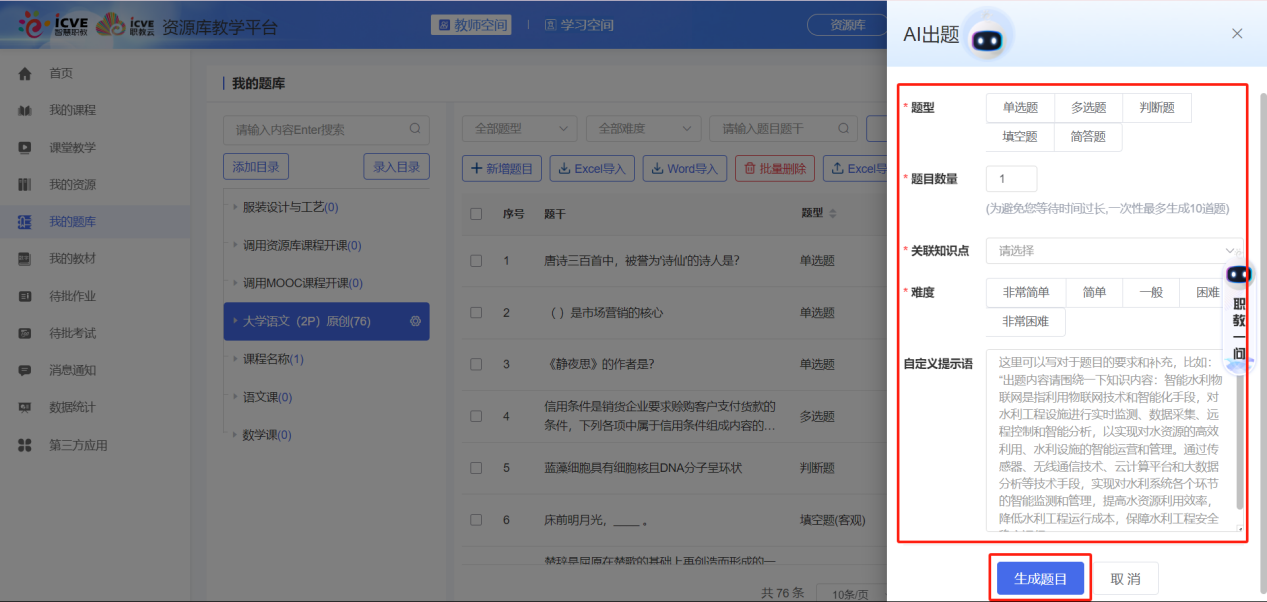The width and height of the screenshot is (1267, 602).
Task: Click the 首页 home icon in the sidebar
Action: (23, 72)
